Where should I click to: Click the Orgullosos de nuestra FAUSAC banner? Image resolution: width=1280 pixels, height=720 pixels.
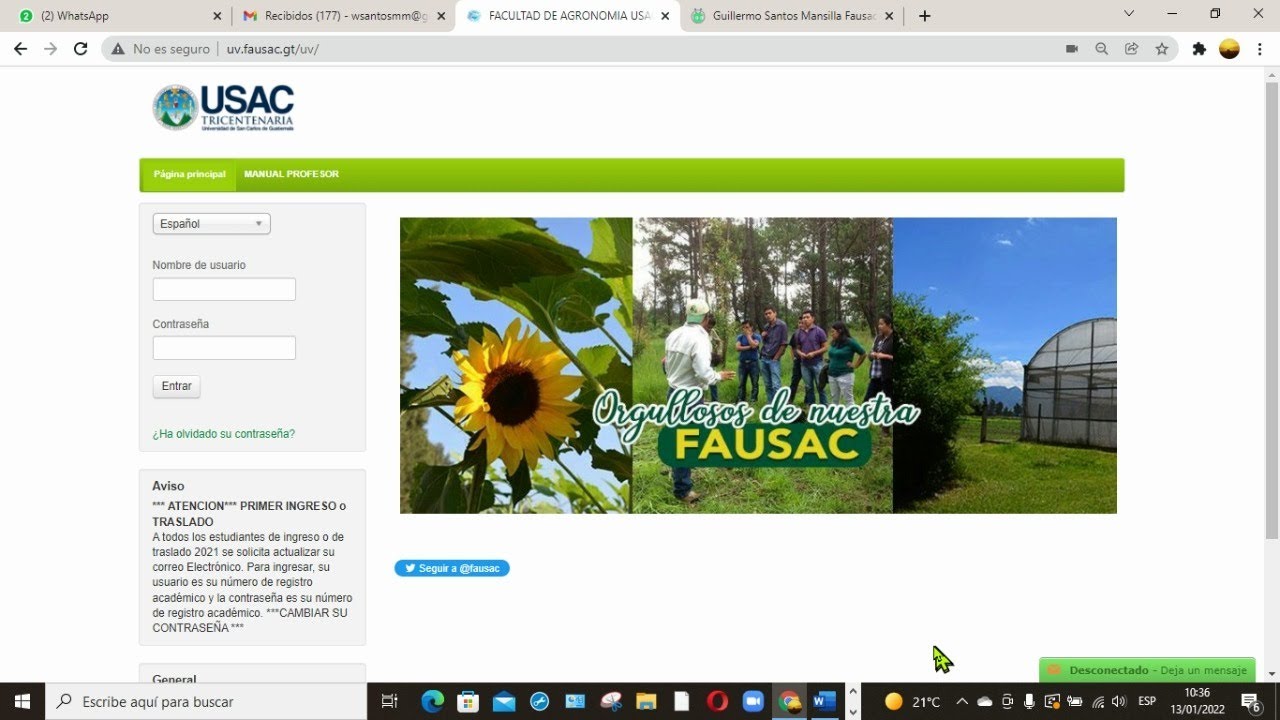758,366
